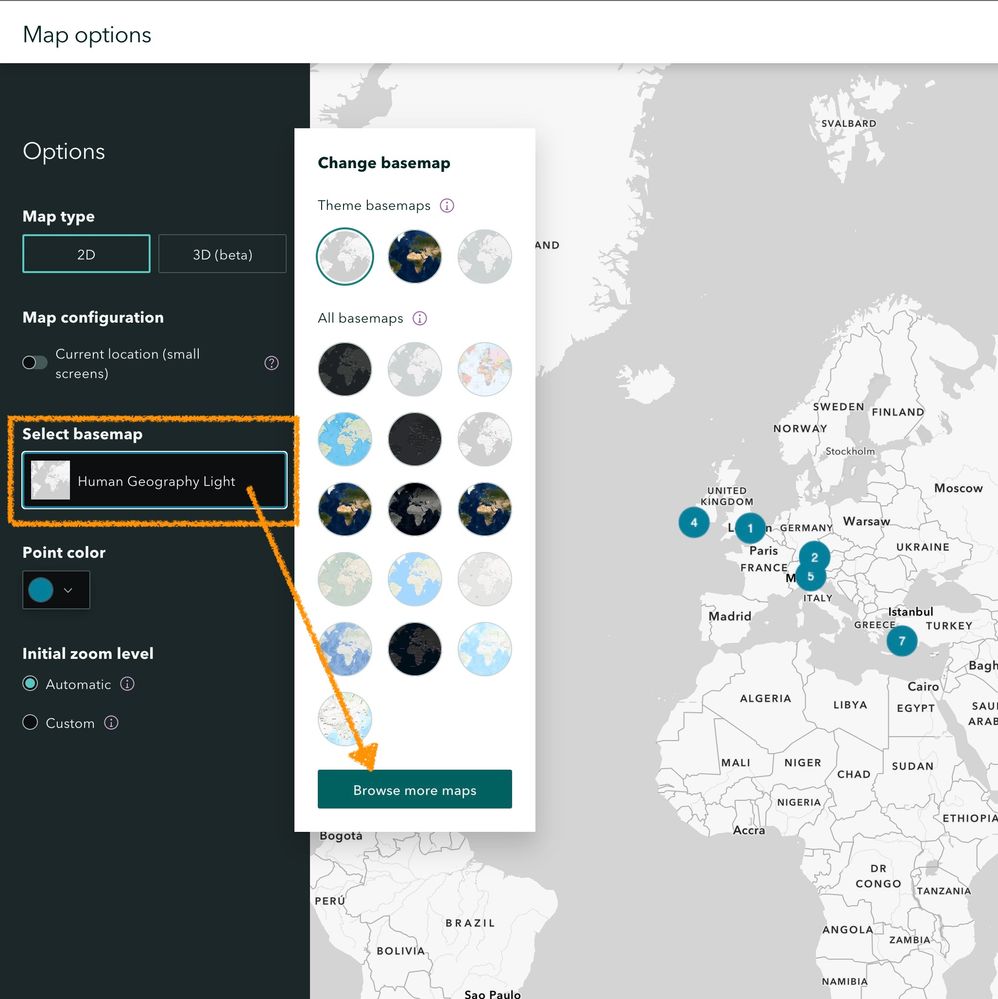The image size is (998, 999).
Task: Open help icon for Current location setting
Action: [x=271, y=363]
